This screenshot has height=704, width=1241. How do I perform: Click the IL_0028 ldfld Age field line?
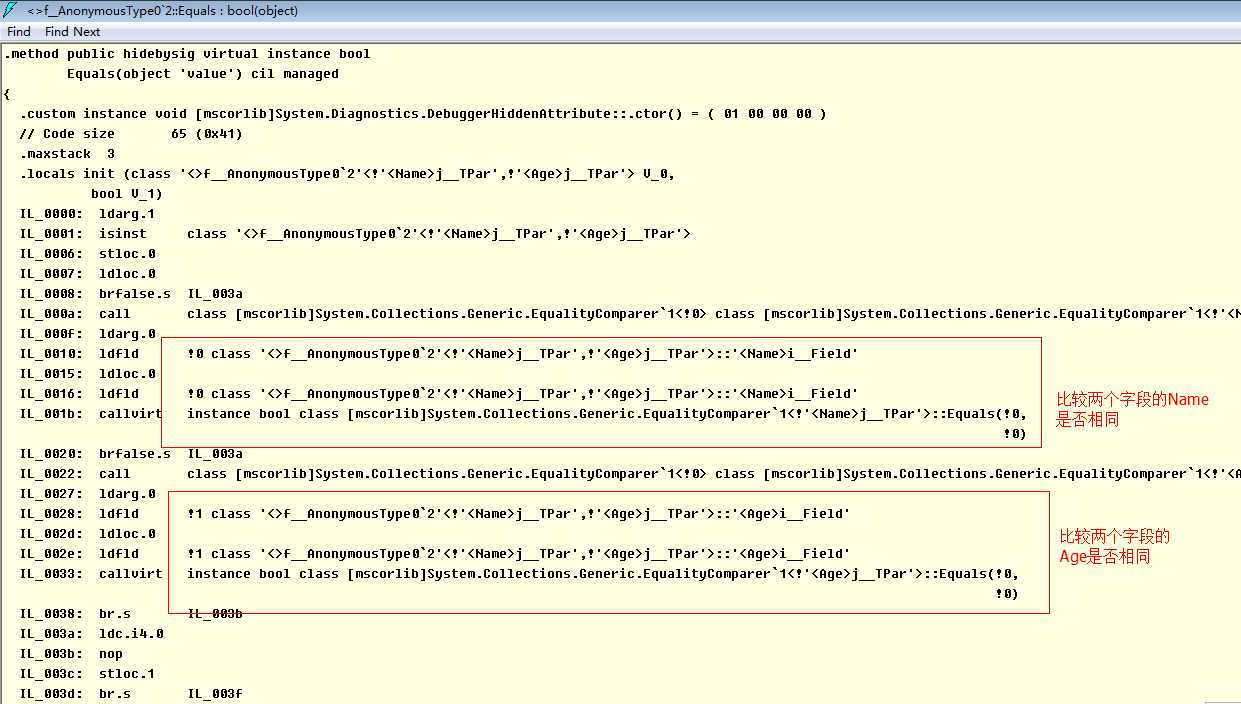pyautogui.click(x=435, y=514)
